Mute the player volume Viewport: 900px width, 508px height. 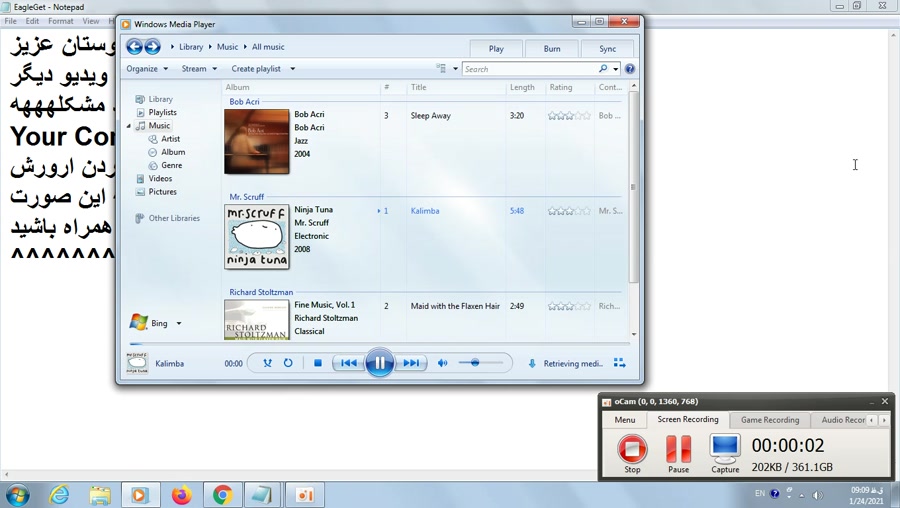point(443,363)
